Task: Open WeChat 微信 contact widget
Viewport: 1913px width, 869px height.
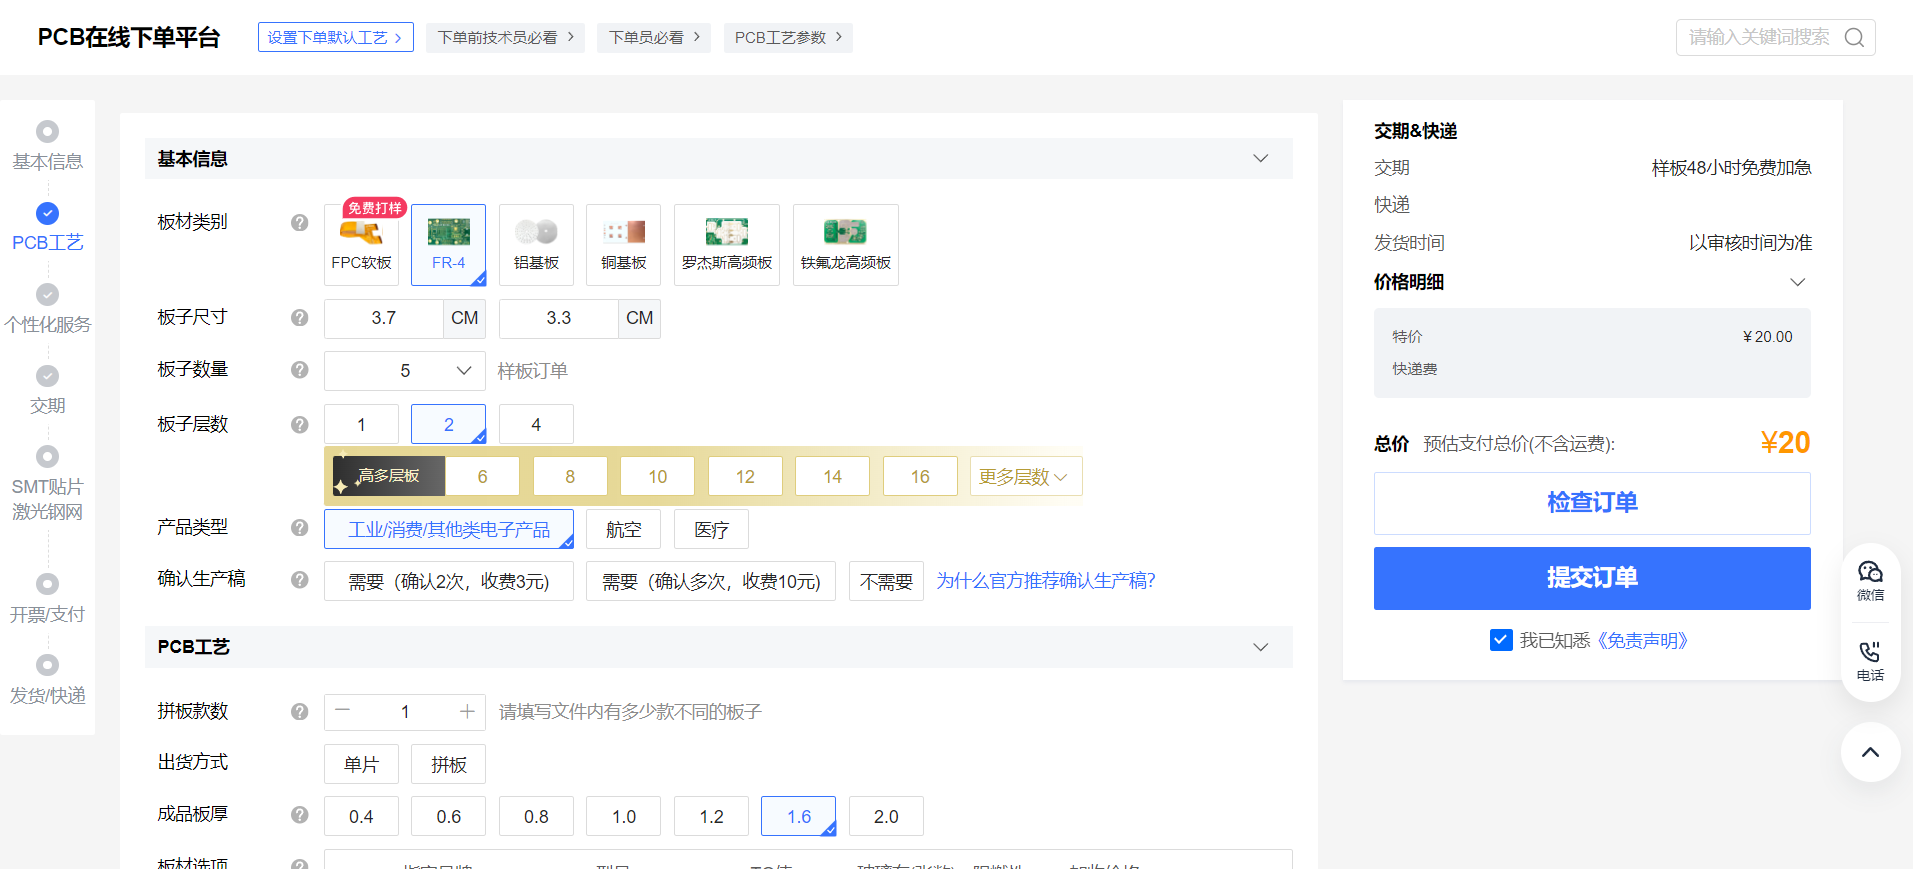Action: [x=1870, y=580]
